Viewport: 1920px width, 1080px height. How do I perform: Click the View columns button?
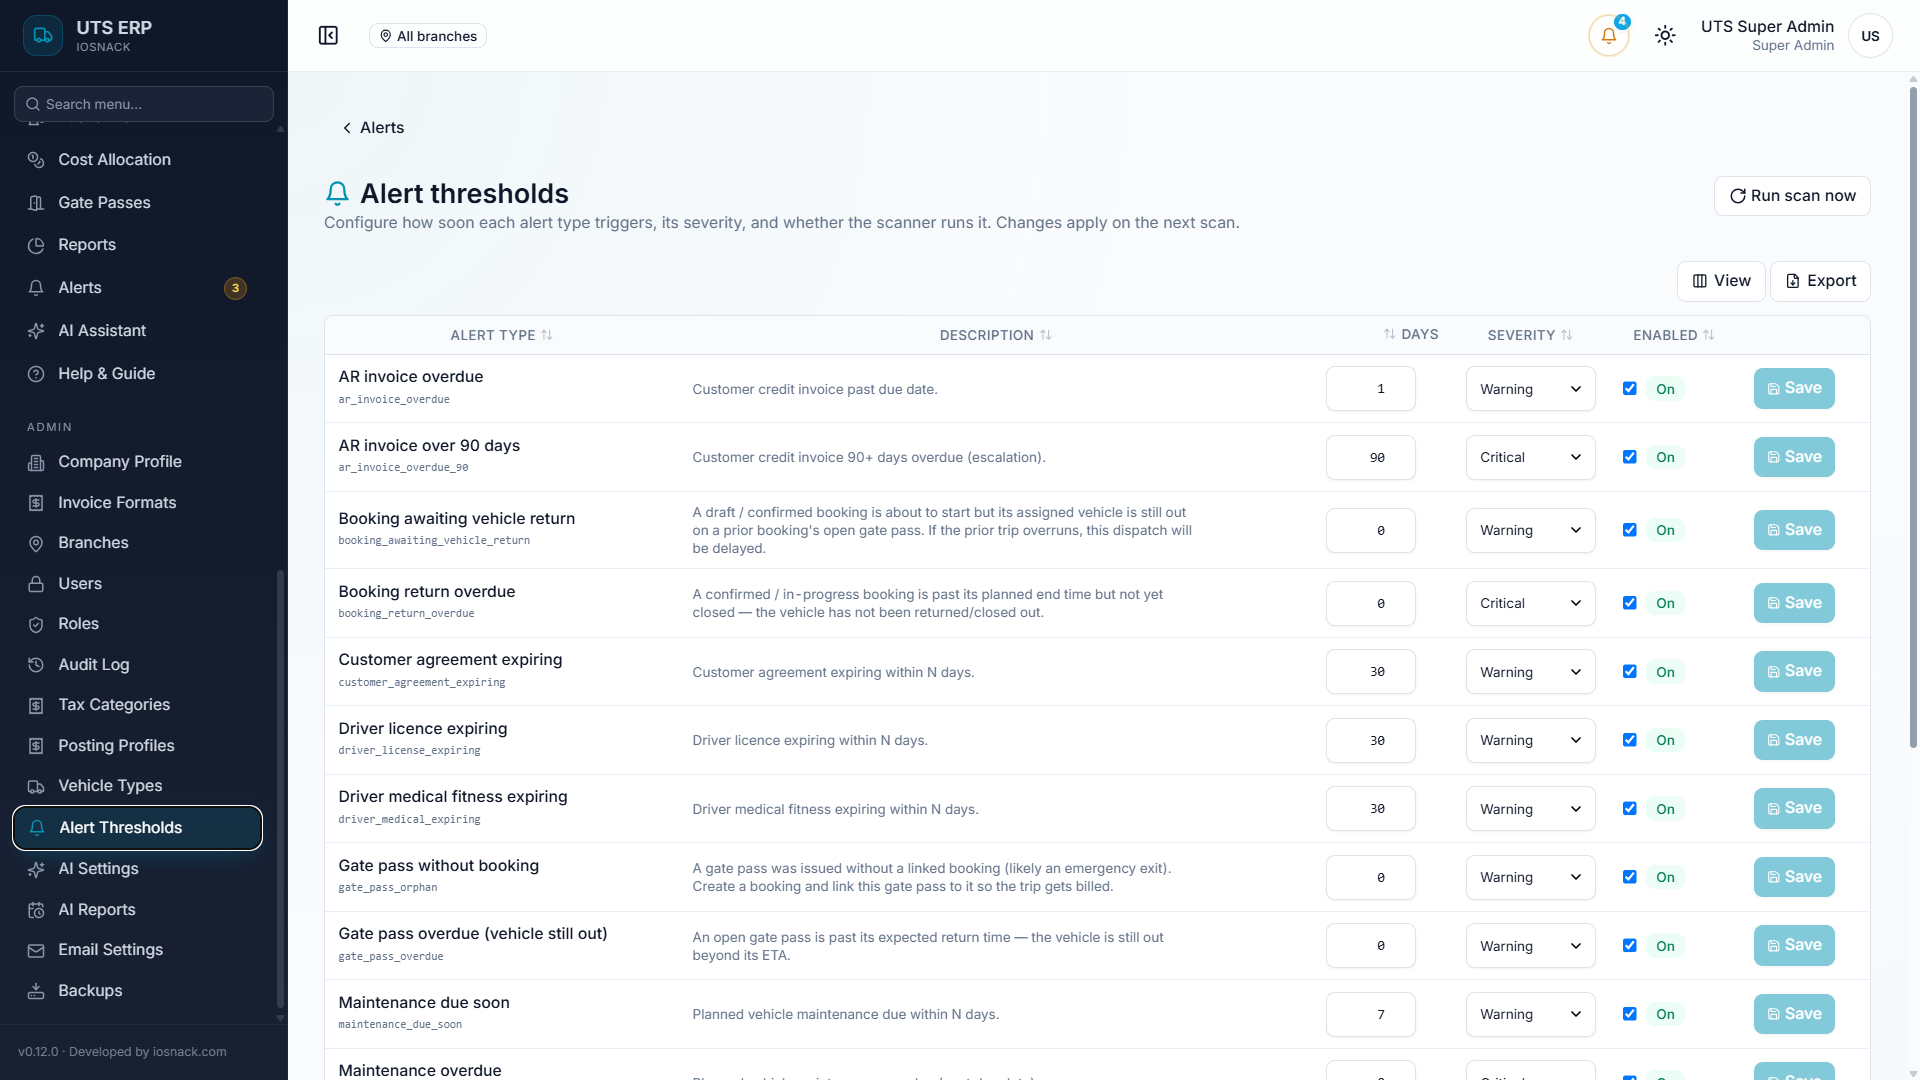(1721, 281)
